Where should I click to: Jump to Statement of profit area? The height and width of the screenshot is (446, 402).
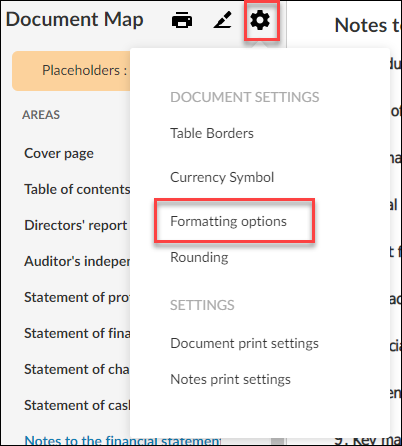coord(77,297)
